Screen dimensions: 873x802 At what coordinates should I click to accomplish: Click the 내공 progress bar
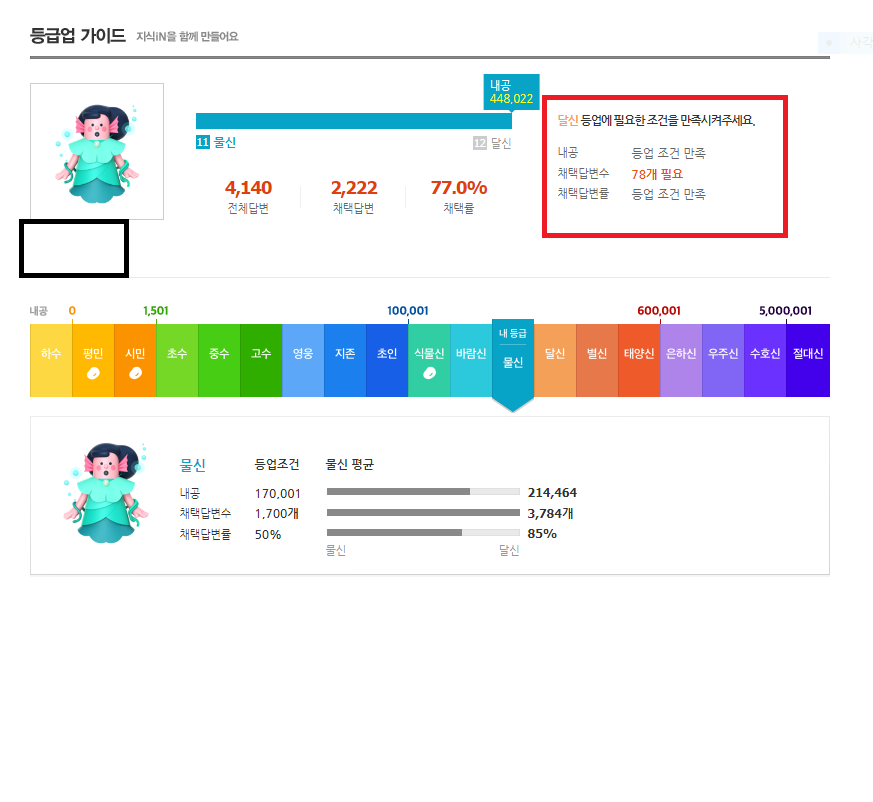pyautogui.click(x=354, y=121)
